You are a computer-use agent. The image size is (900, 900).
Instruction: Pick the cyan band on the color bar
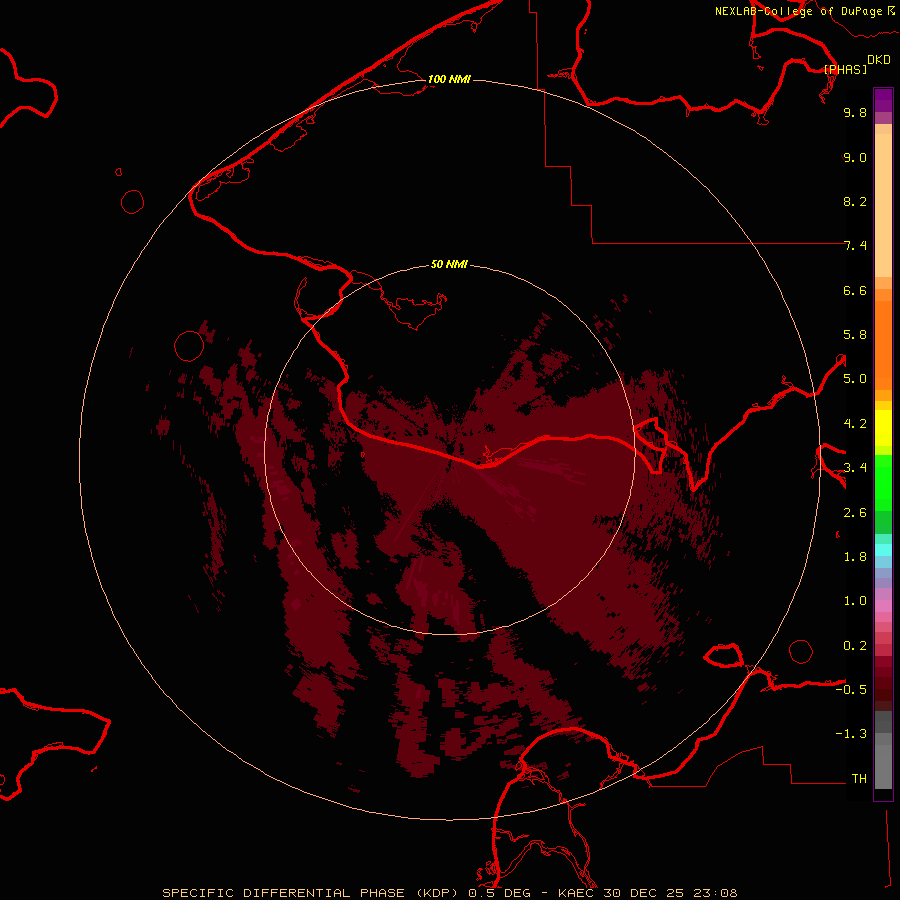point(883,550)
